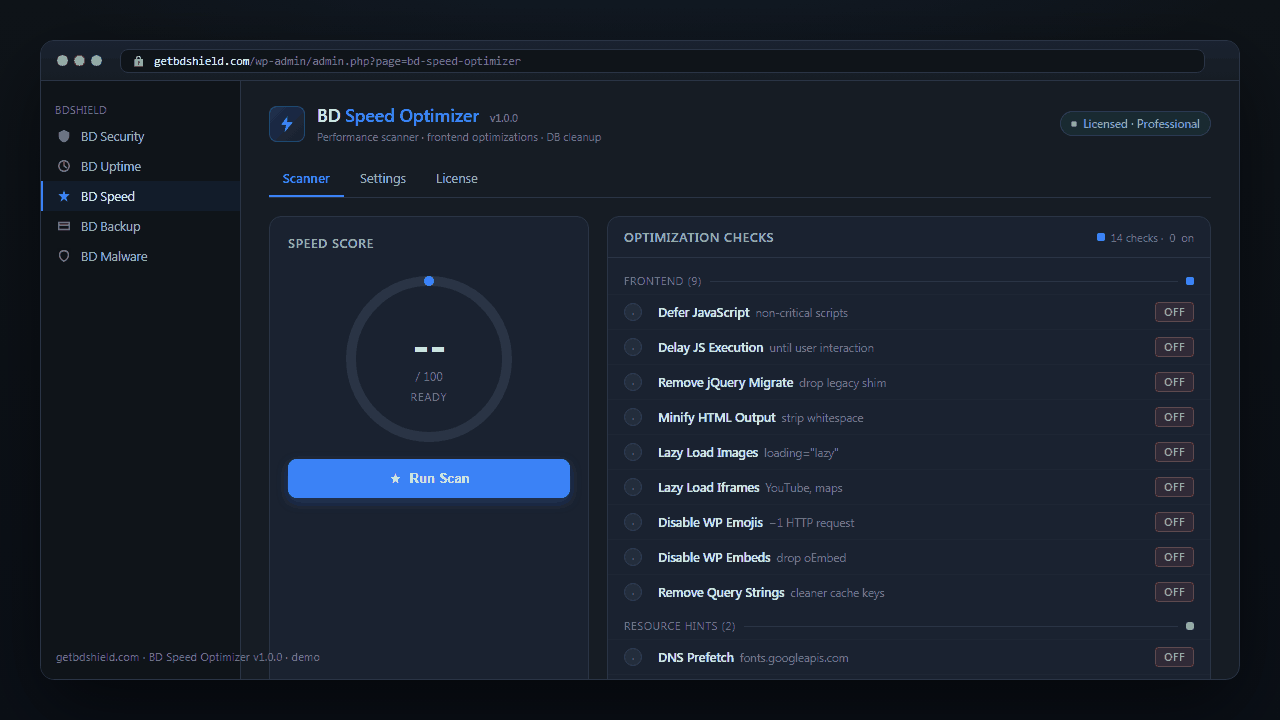Select the BD Speed star icon
1280x720 pixels.
point(64,196)
